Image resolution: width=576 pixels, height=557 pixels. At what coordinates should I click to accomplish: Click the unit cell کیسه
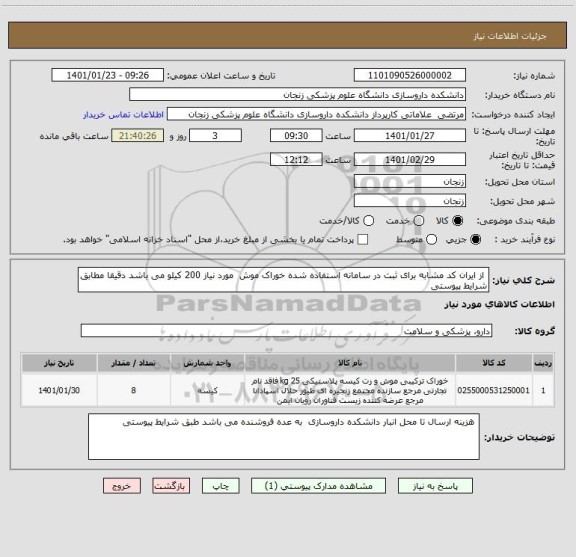[207, 390]
